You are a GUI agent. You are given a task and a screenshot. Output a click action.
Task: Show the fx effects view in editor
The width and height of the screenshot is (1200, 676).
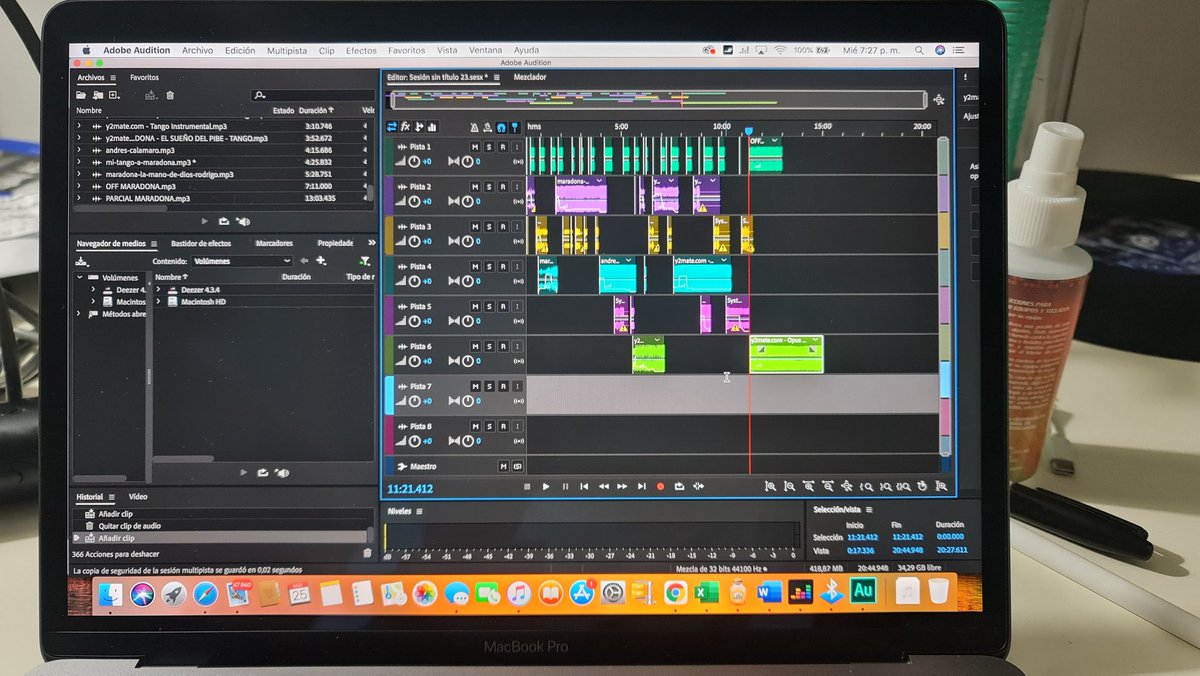coord(405,127)
